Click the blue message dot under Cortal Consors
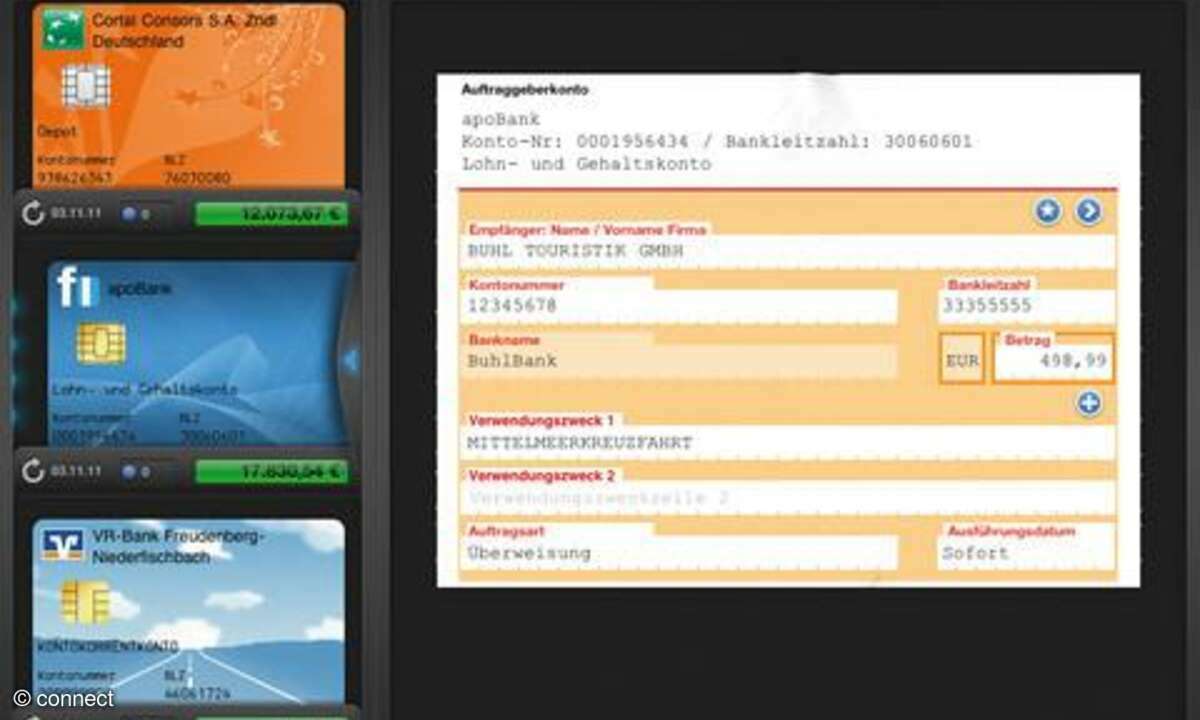Image resolution: width=1200 pixels, height=720 pixels. 129,213
